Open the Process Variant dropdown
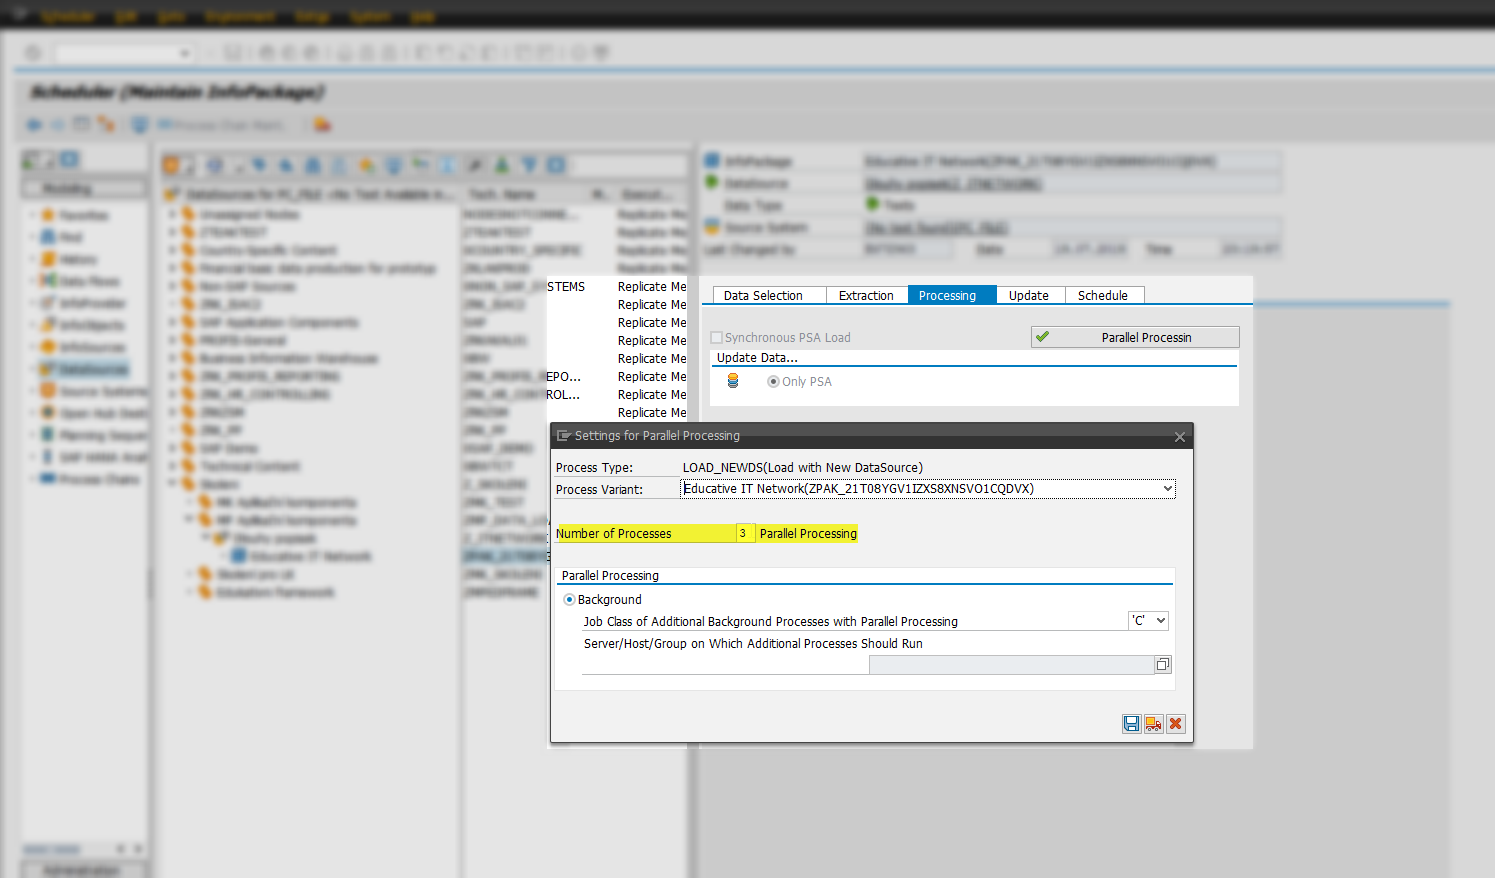1495x878 pixels. [1168, 488]
